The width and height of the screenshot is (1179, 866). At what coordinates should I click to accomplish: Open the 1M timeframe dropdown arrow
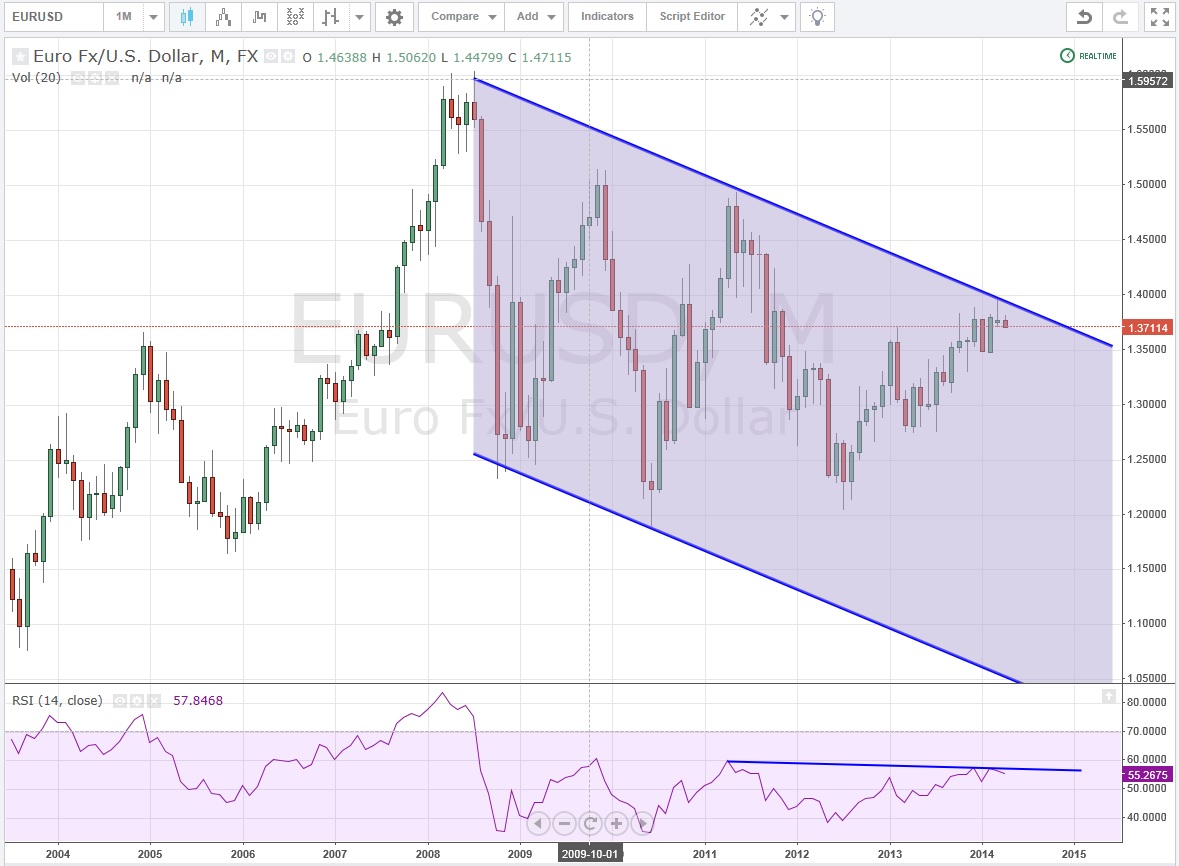(152, 17)
